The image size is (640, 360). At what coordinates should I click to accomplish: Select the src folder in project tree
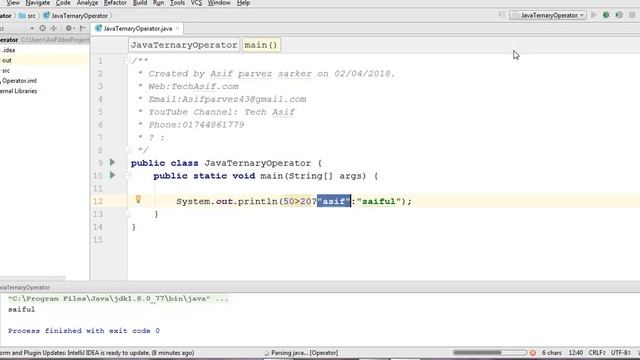pyautogui.click(x=5, y=71)
